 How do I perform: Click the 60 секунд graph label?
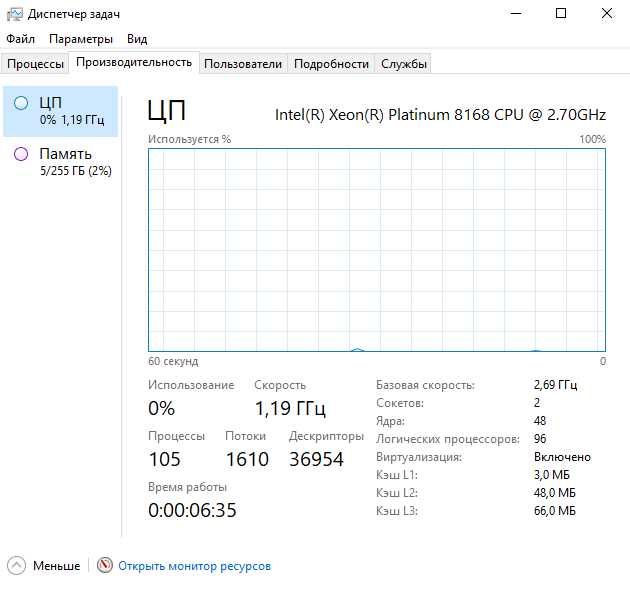[173, 361]
